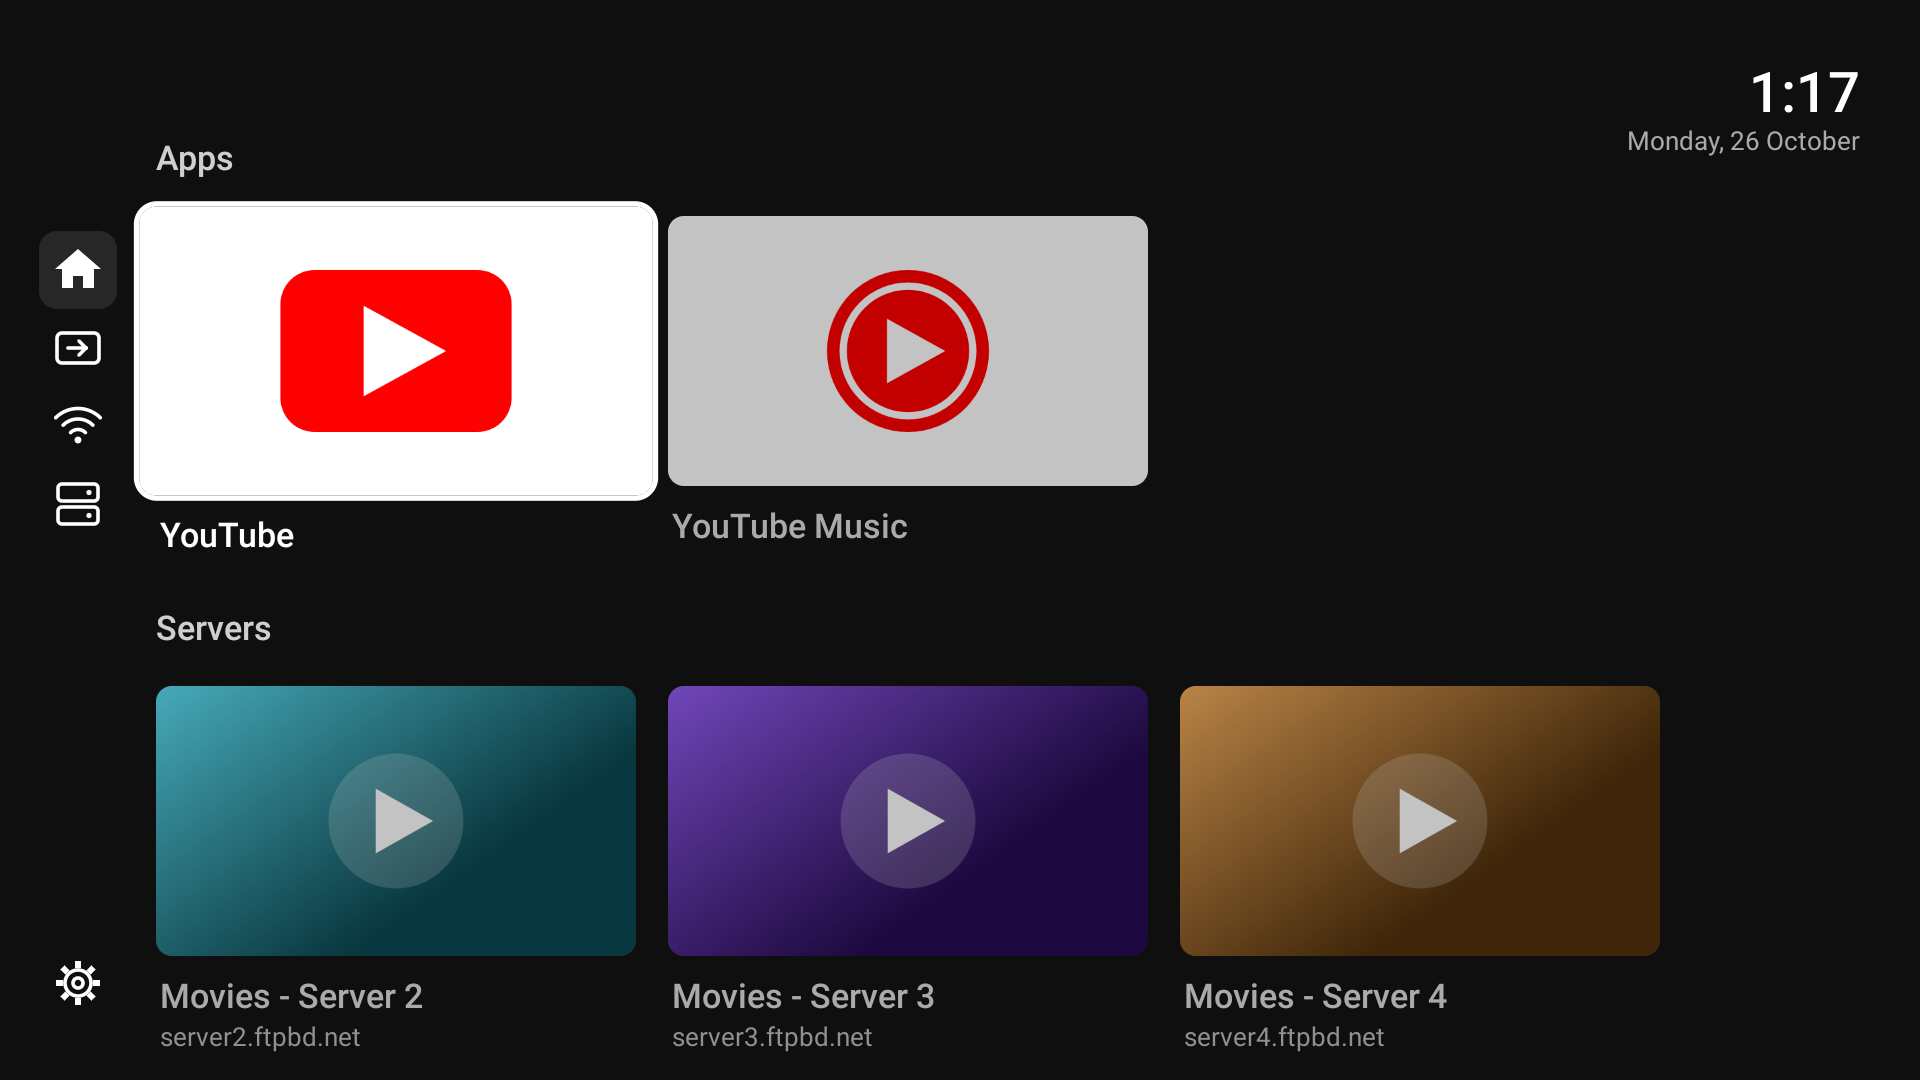Screen dimensions: 1920x1080
Task: Click the server3.ftpbd.net address text
Action: (x=772, y=1038)
